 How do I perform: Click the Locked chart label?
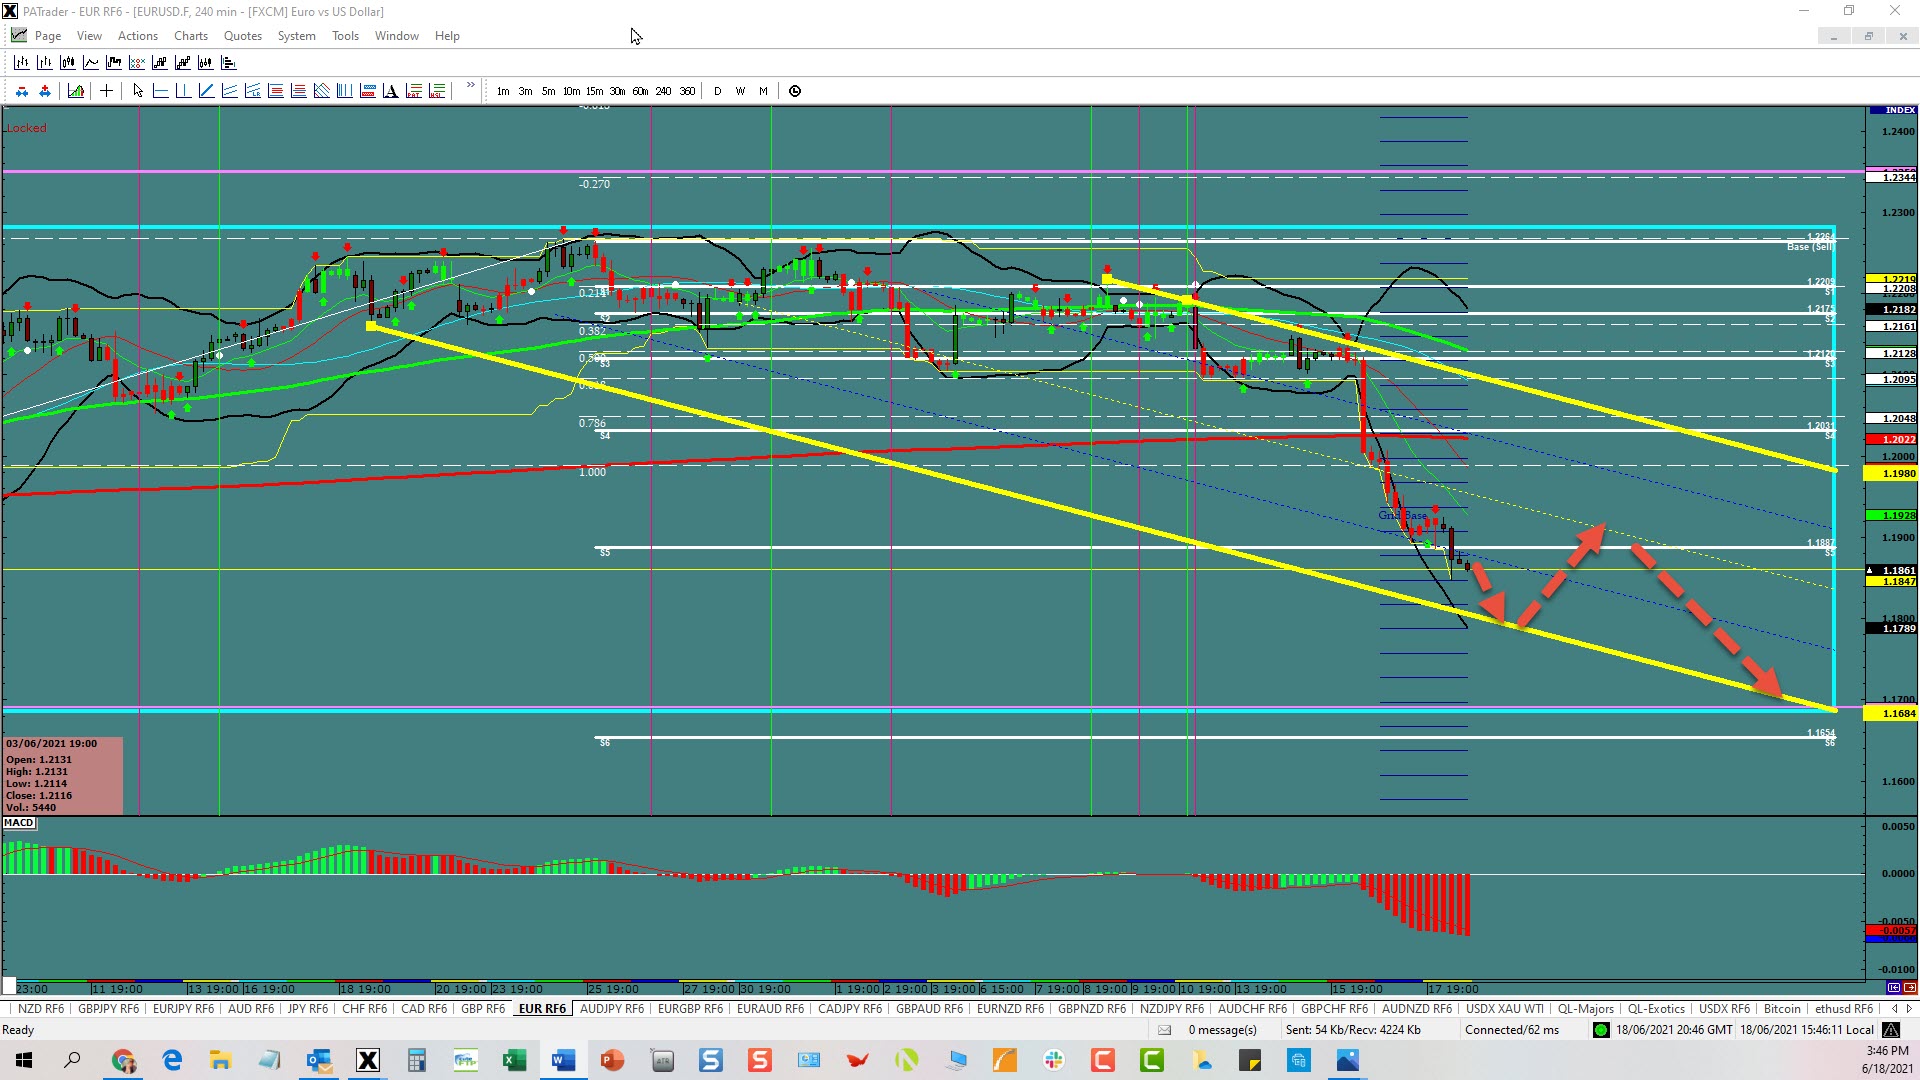pyautogui.click(x=26, y=128)
